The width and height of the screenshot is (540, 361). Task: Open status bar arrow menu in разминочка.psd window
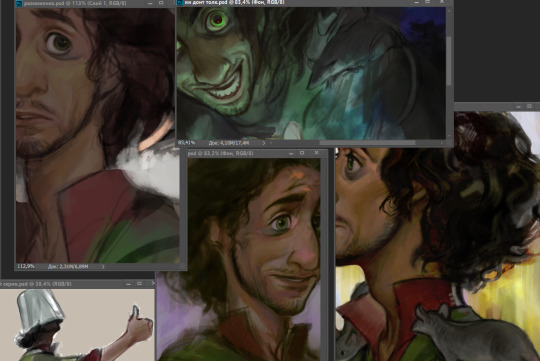tap(102, 266)
